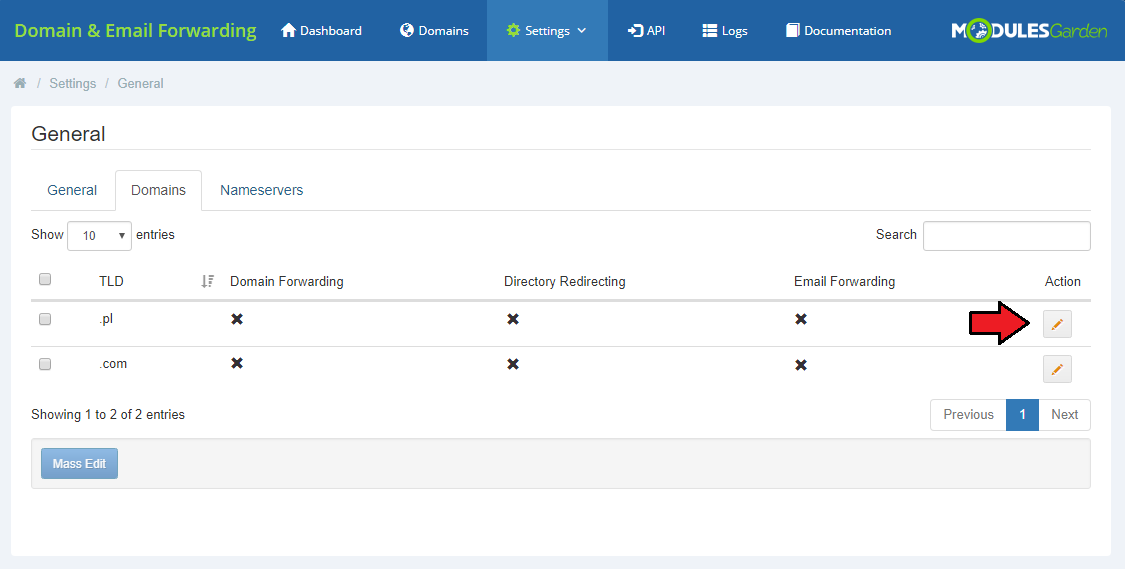
Task: Sort table by TLD sort icon
Action: click(x=207, y=281)
